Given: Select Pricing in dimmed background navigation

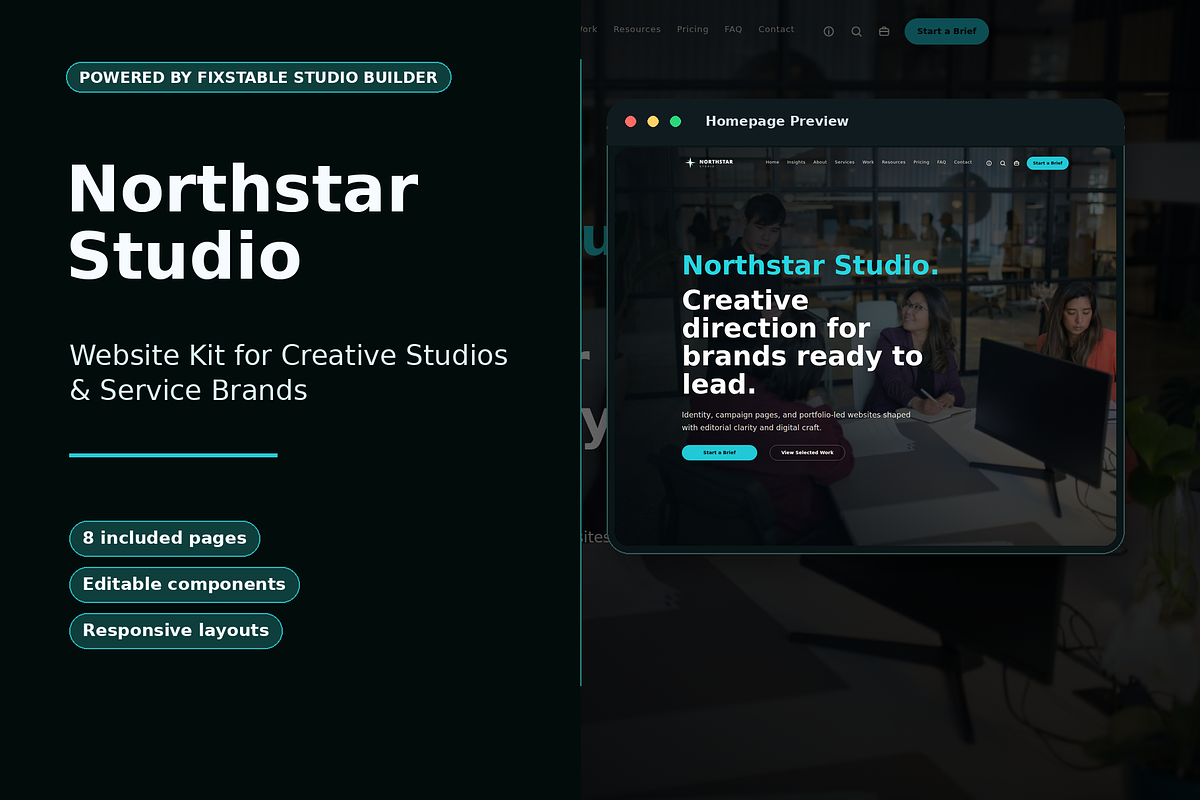Looking at the screenshot, I should click(x=692, y=30).
